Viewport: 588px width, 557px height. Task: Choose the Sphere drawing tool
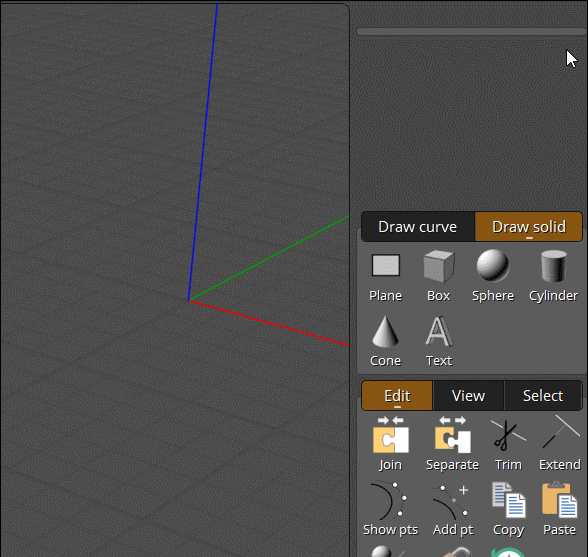pos(493,276)
